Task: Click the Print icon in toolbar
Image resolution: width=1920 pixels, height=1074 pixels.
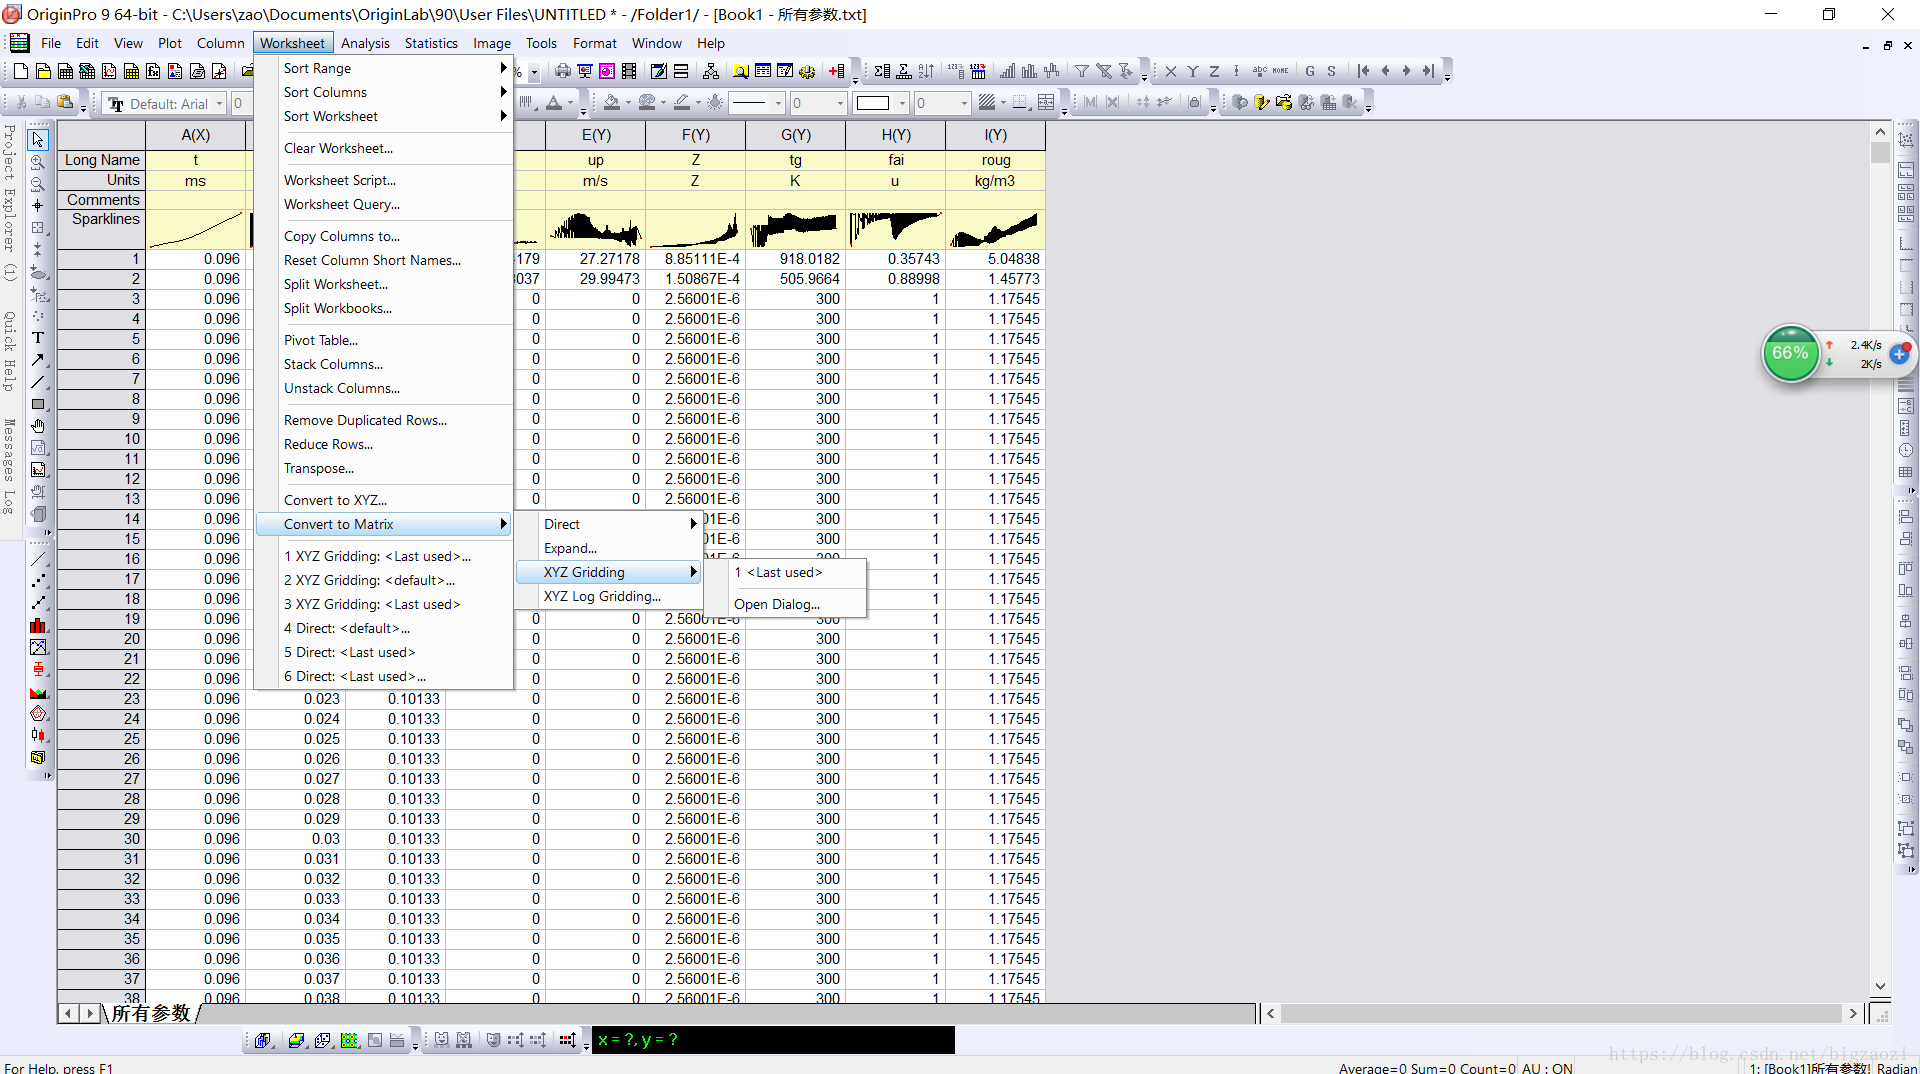Action: 563,71
